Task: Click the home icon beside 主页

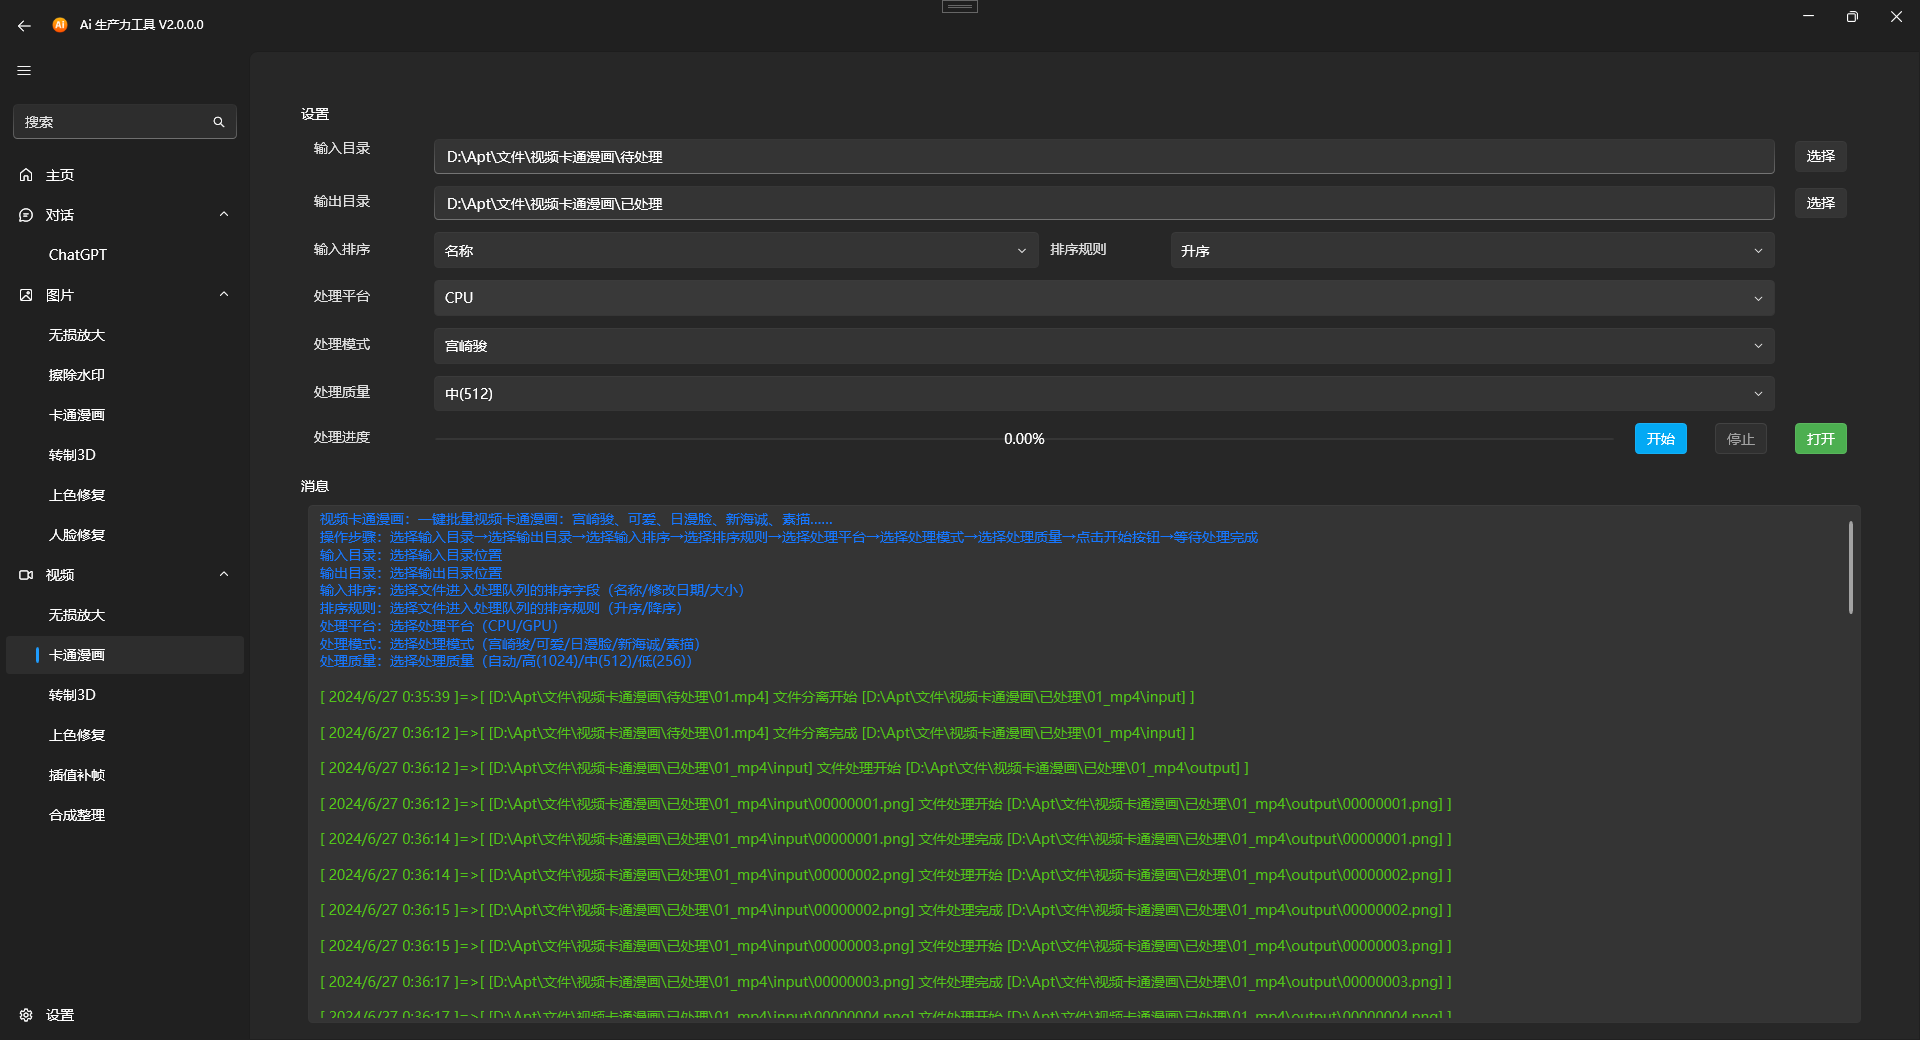Action: coord(26,175)
